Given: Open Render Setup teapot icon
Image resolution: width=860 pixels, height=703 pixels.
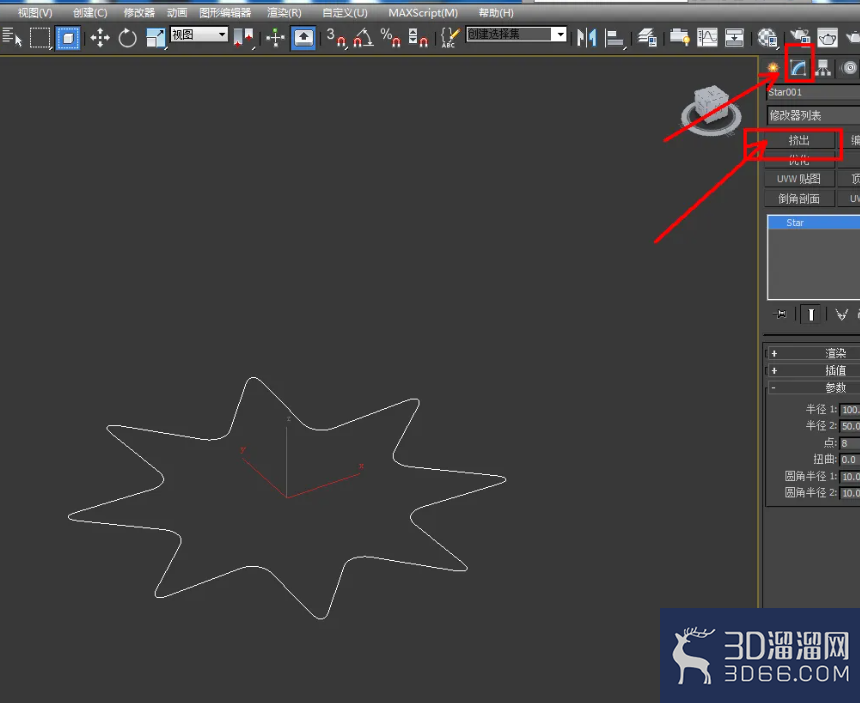Looking at the screenshot, I should [x=800, y=38].
